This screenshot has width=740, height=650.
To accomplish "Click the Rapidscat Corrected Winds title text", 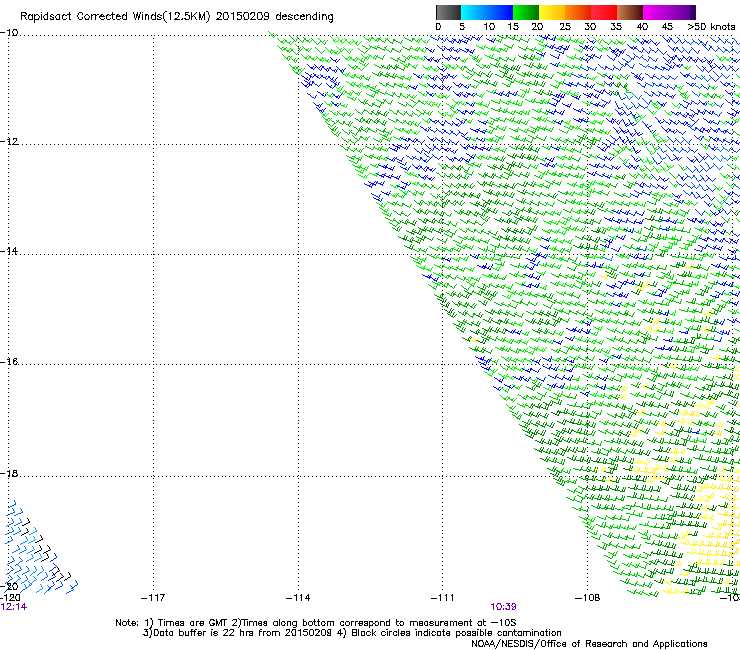I will 177,17.
